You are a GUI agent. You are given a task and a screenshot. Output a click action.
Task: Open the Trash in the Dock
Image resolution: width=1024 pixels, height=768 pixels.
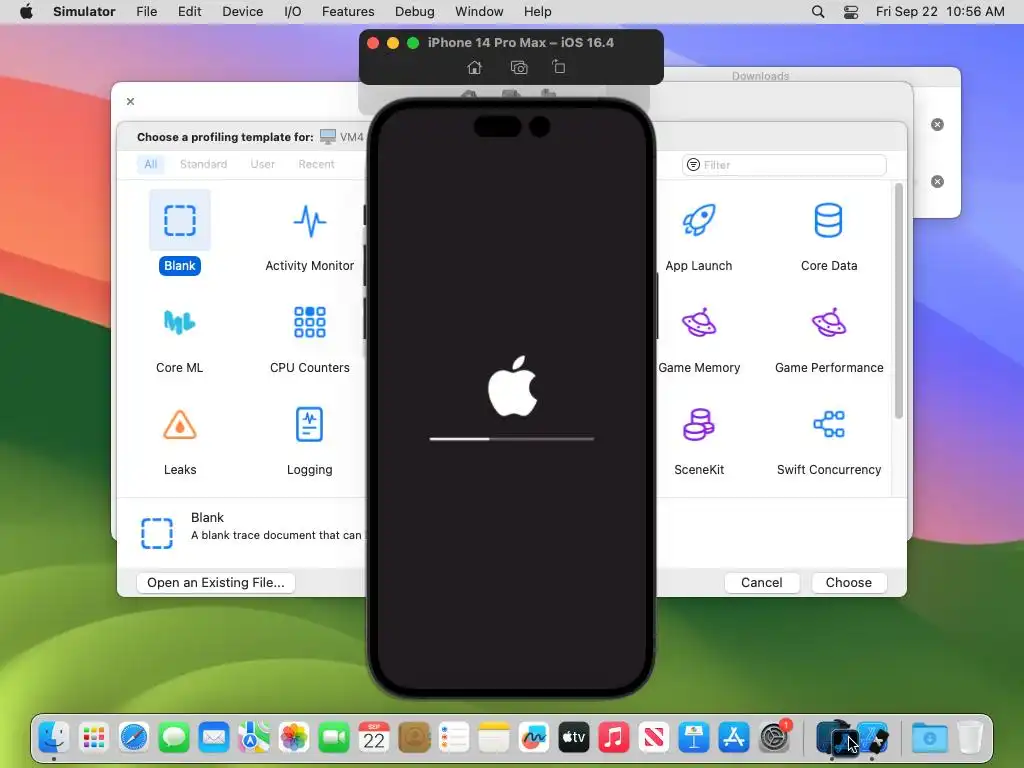[x=970, y=738]
